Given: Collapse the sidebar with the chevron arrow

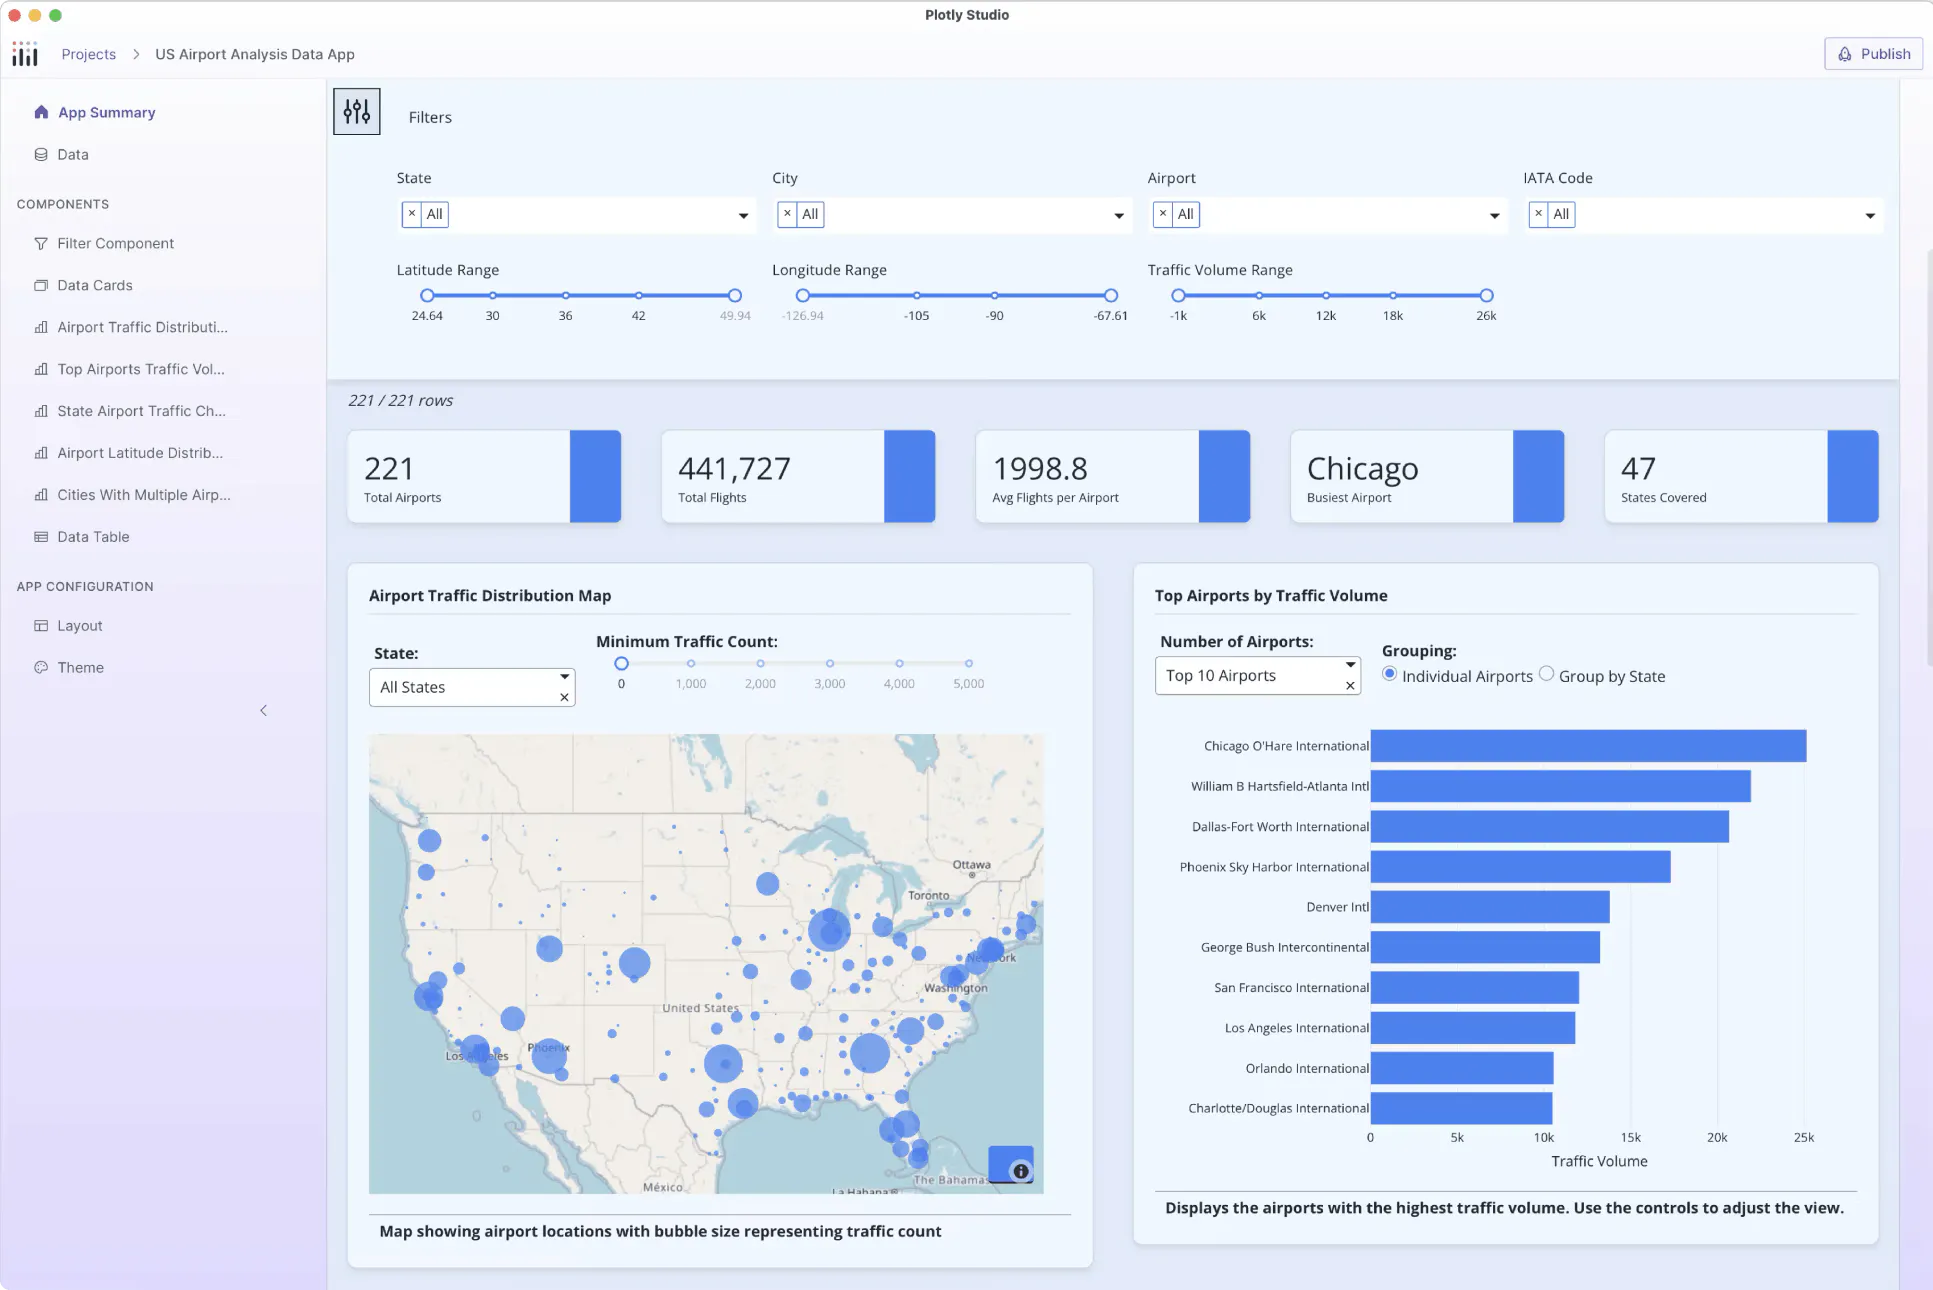Looking at the screenshot, I should [x=263, y=710].
